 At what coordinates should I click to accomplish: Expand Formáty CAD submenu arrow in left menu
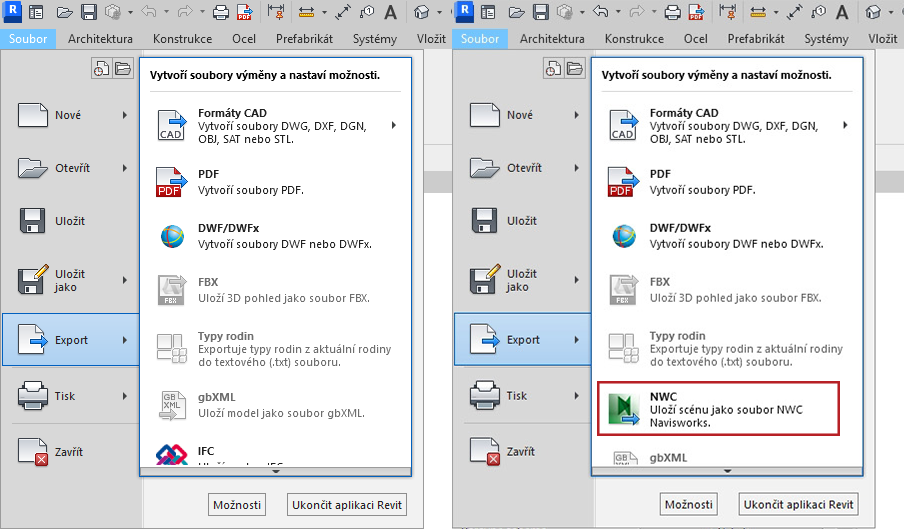[x=394, y=125]
